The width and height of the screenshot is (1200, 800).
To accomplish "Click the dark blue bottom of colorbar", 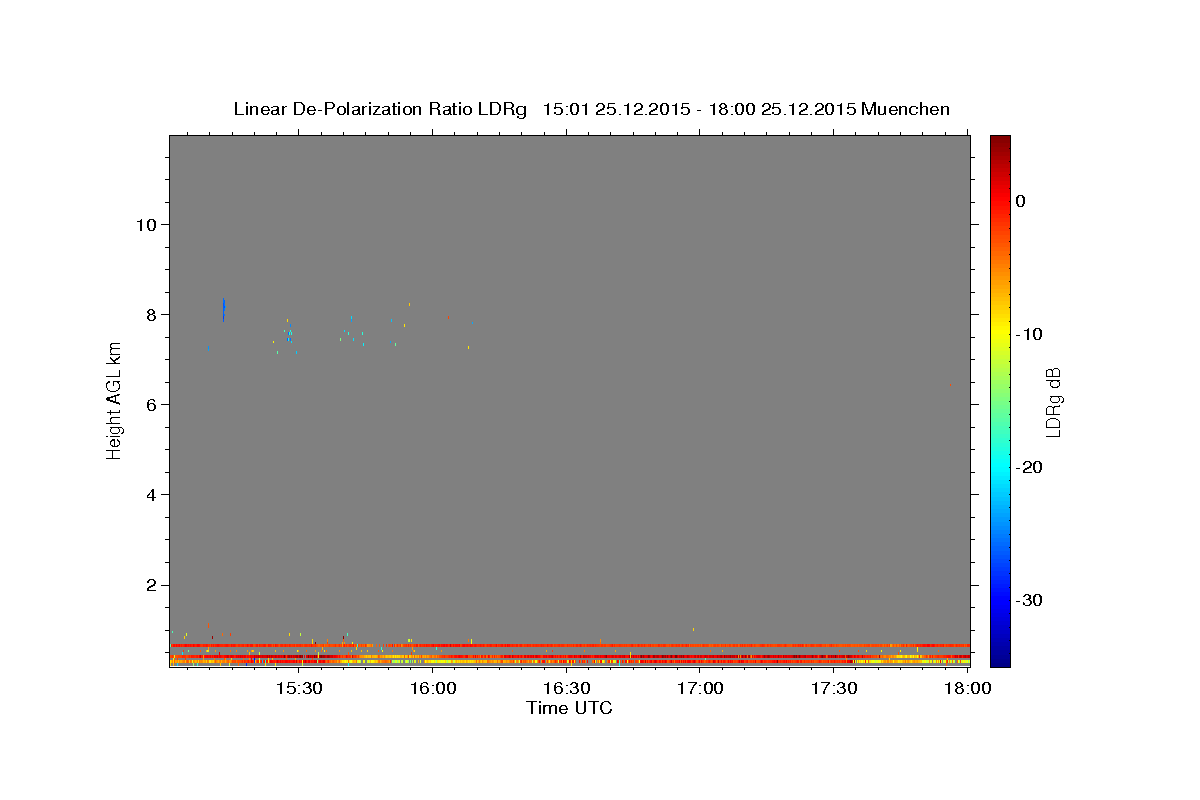I will point(1000,655).
